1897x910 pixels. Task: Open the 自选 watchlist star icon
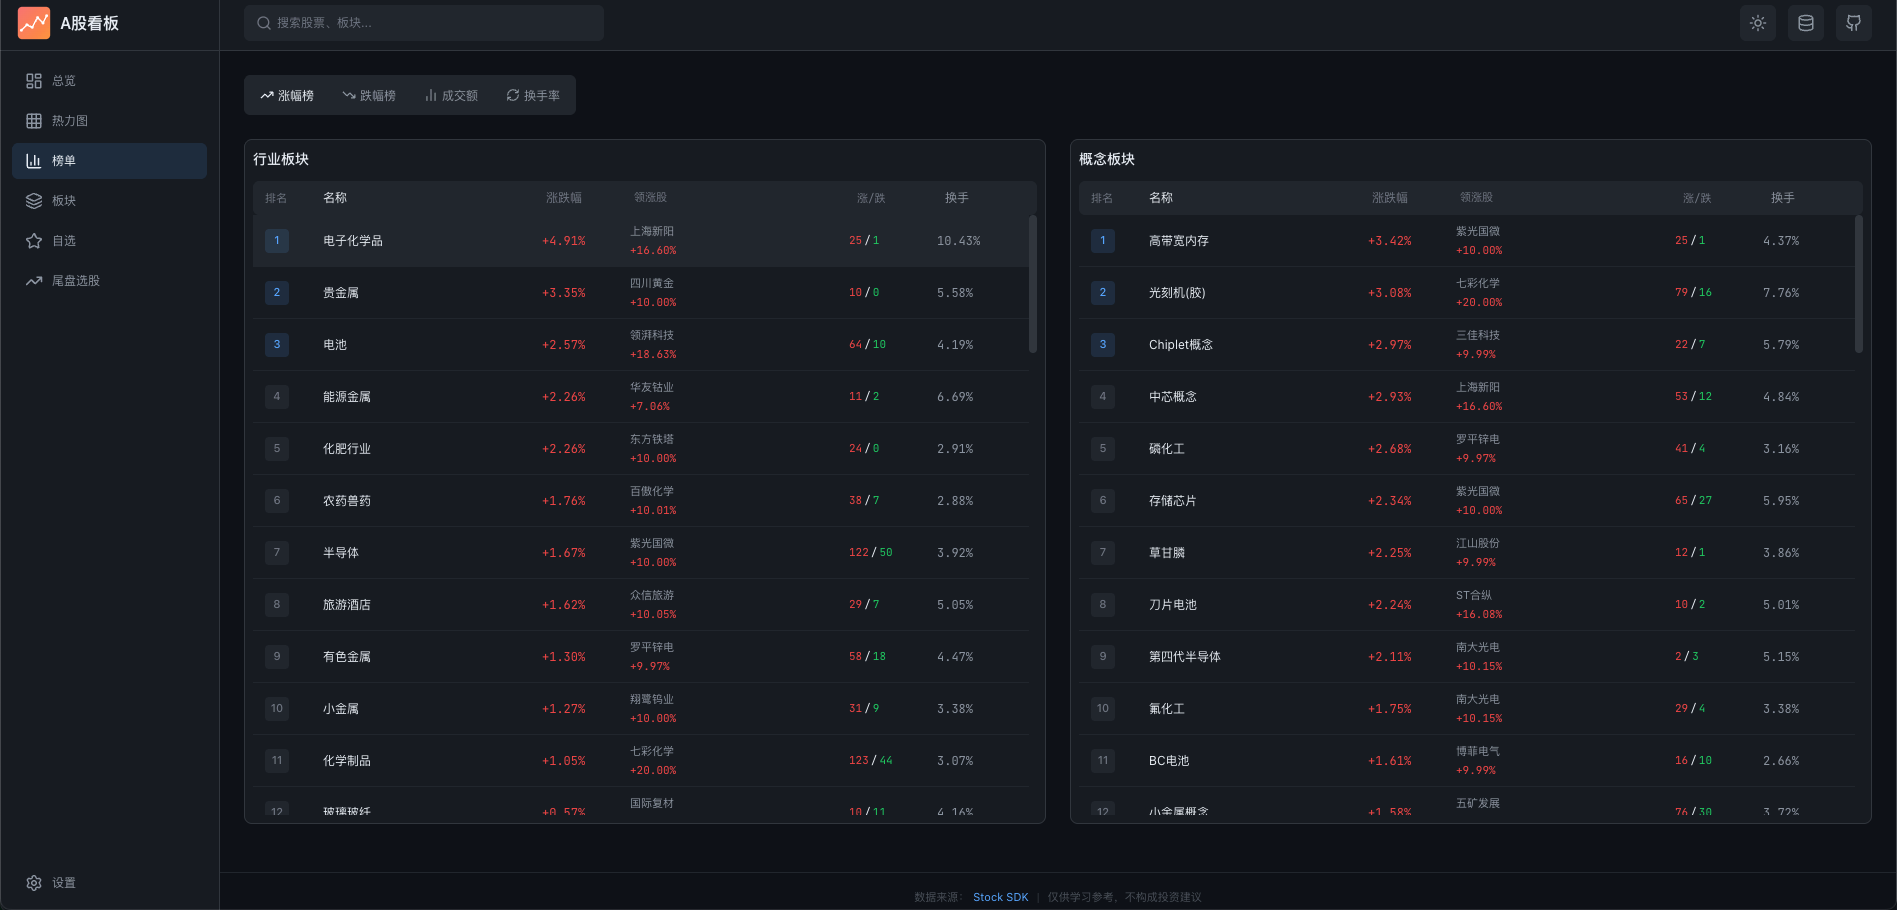(x=33, y=240)
